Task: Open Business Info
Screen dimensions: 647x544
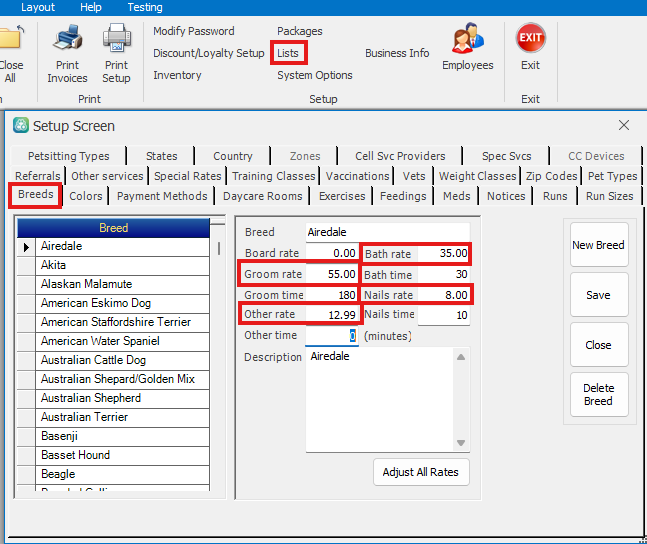Action: tap(397, 53)
